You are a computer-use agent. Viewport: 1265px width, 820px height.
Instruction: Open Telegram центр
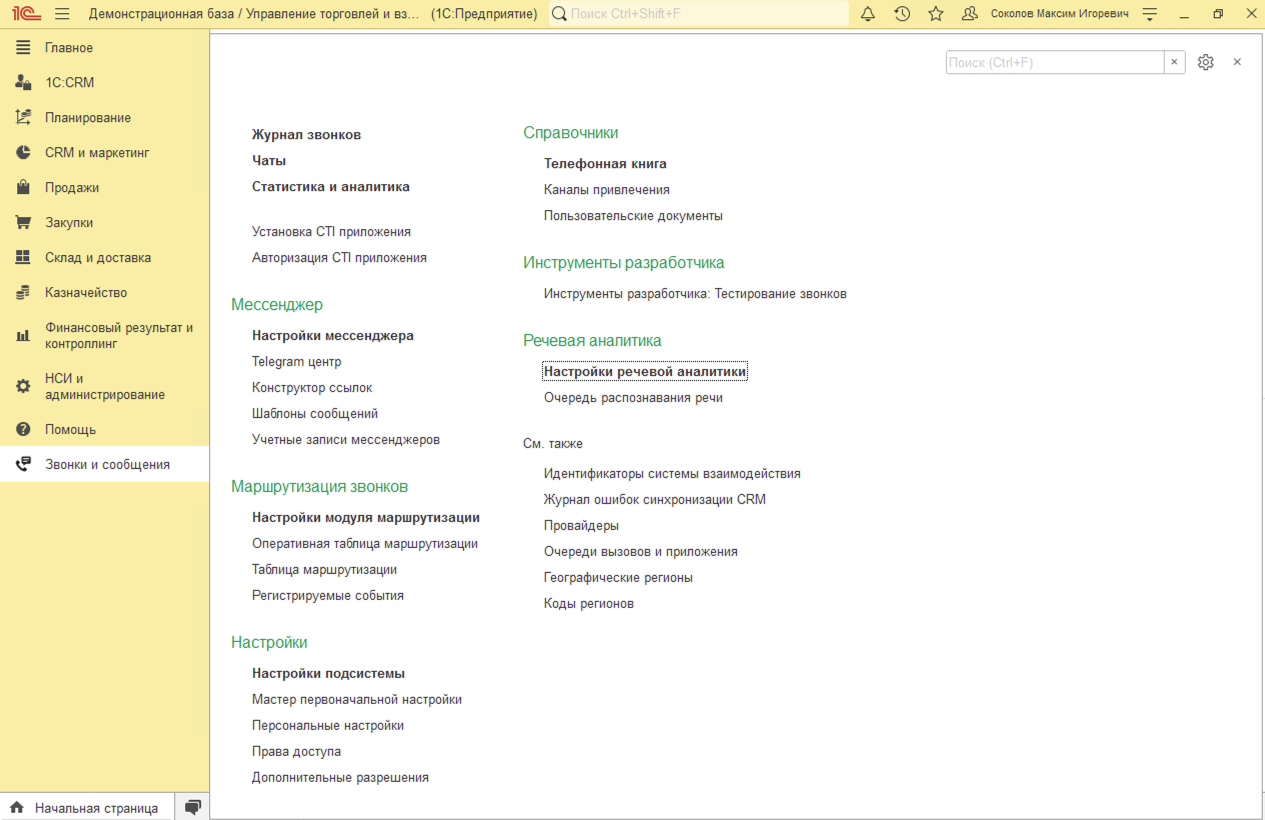tap(296, 362)
